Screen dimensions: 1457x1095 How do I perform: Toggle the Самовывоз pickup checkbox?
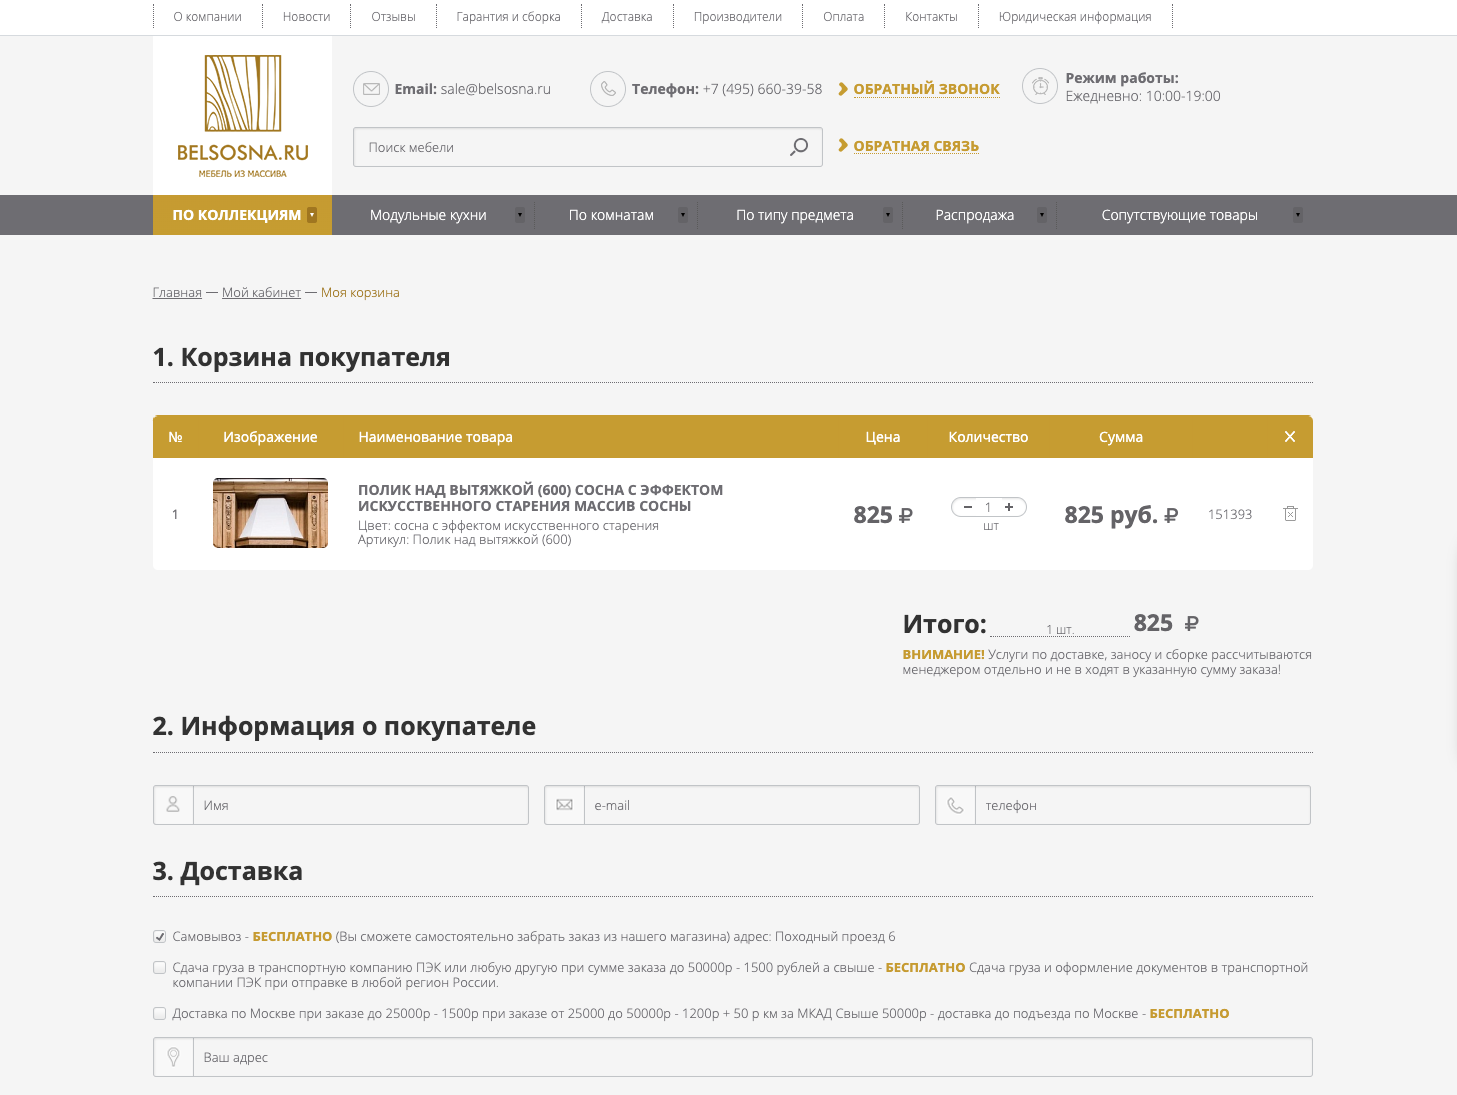click(x=159, y=937)
